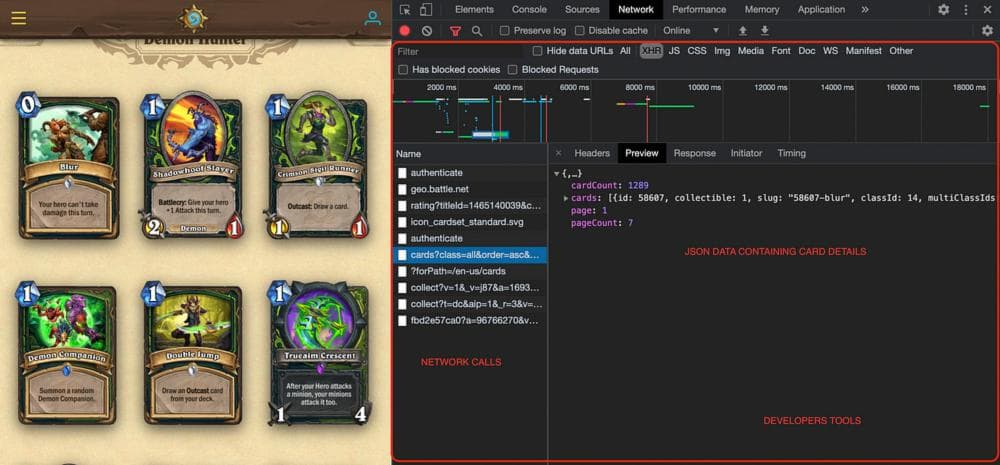The image size is (1000, 465).
Task: Open the Sources tab
Action: coord(582,10)
